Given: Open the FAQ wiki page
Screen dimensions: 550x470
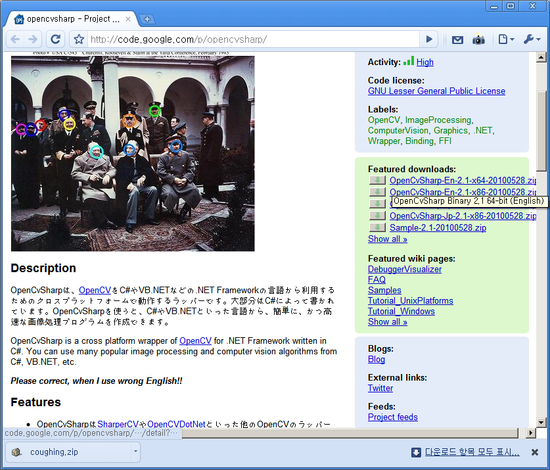Looking at the screenshot, I should click(x=376, y=280).
